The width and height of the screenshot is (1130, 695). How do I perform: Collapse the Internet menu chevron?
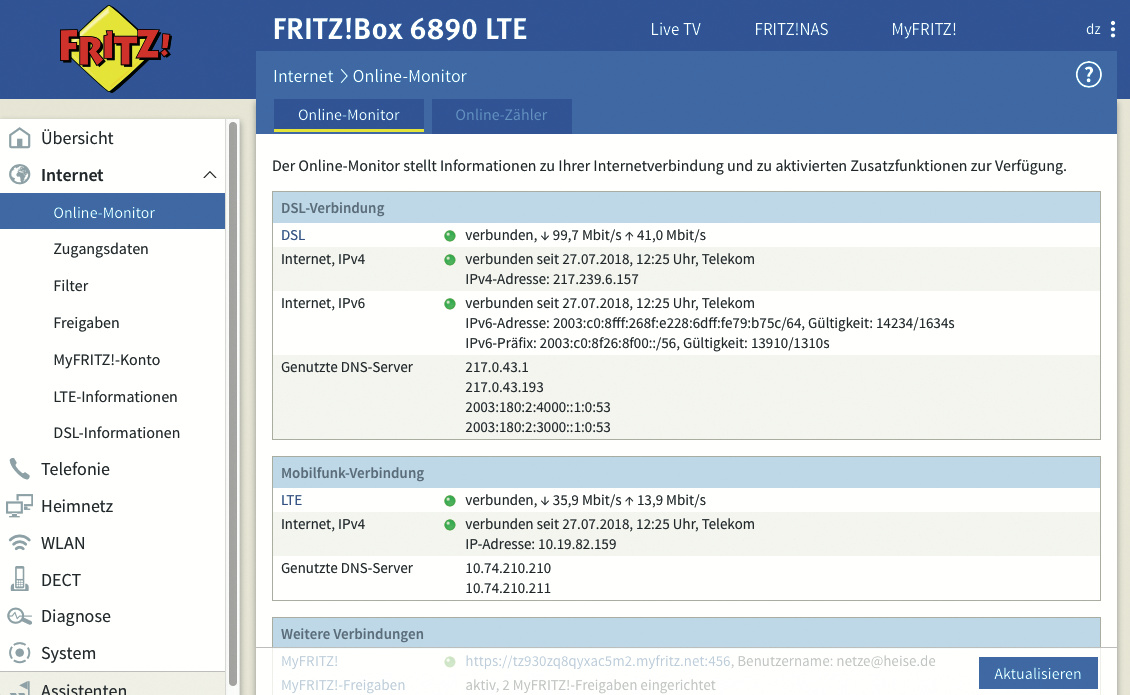(209, 175)
